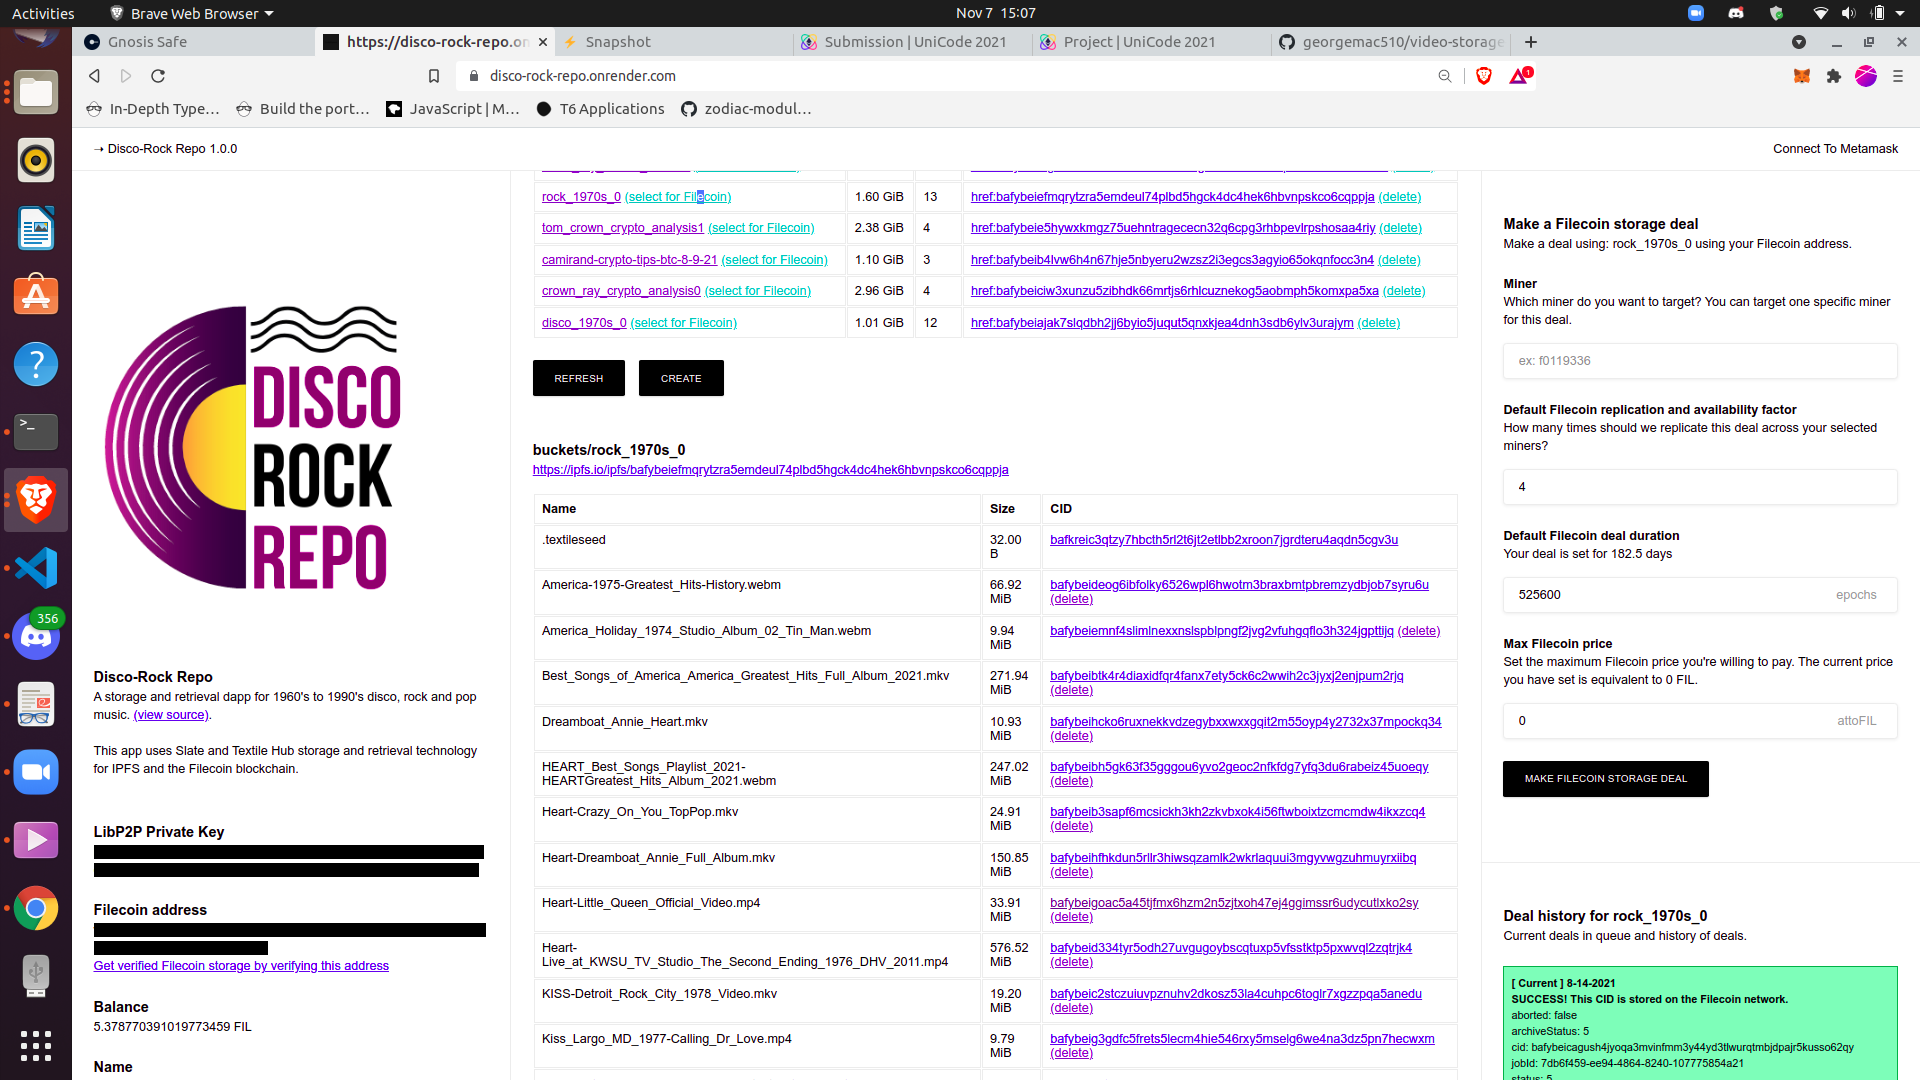Click MAKE FILECOIN STORAGE DEAL button
This screenshot has width=1920, height=1080.
[1605, 778]
